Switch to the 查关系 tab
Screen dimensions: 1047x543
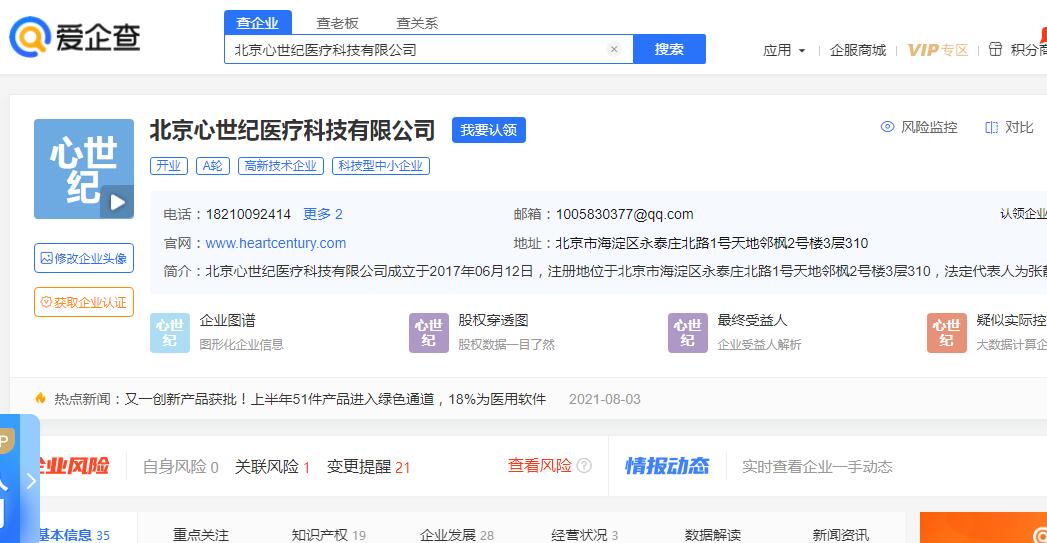click(x=417, y=23)
